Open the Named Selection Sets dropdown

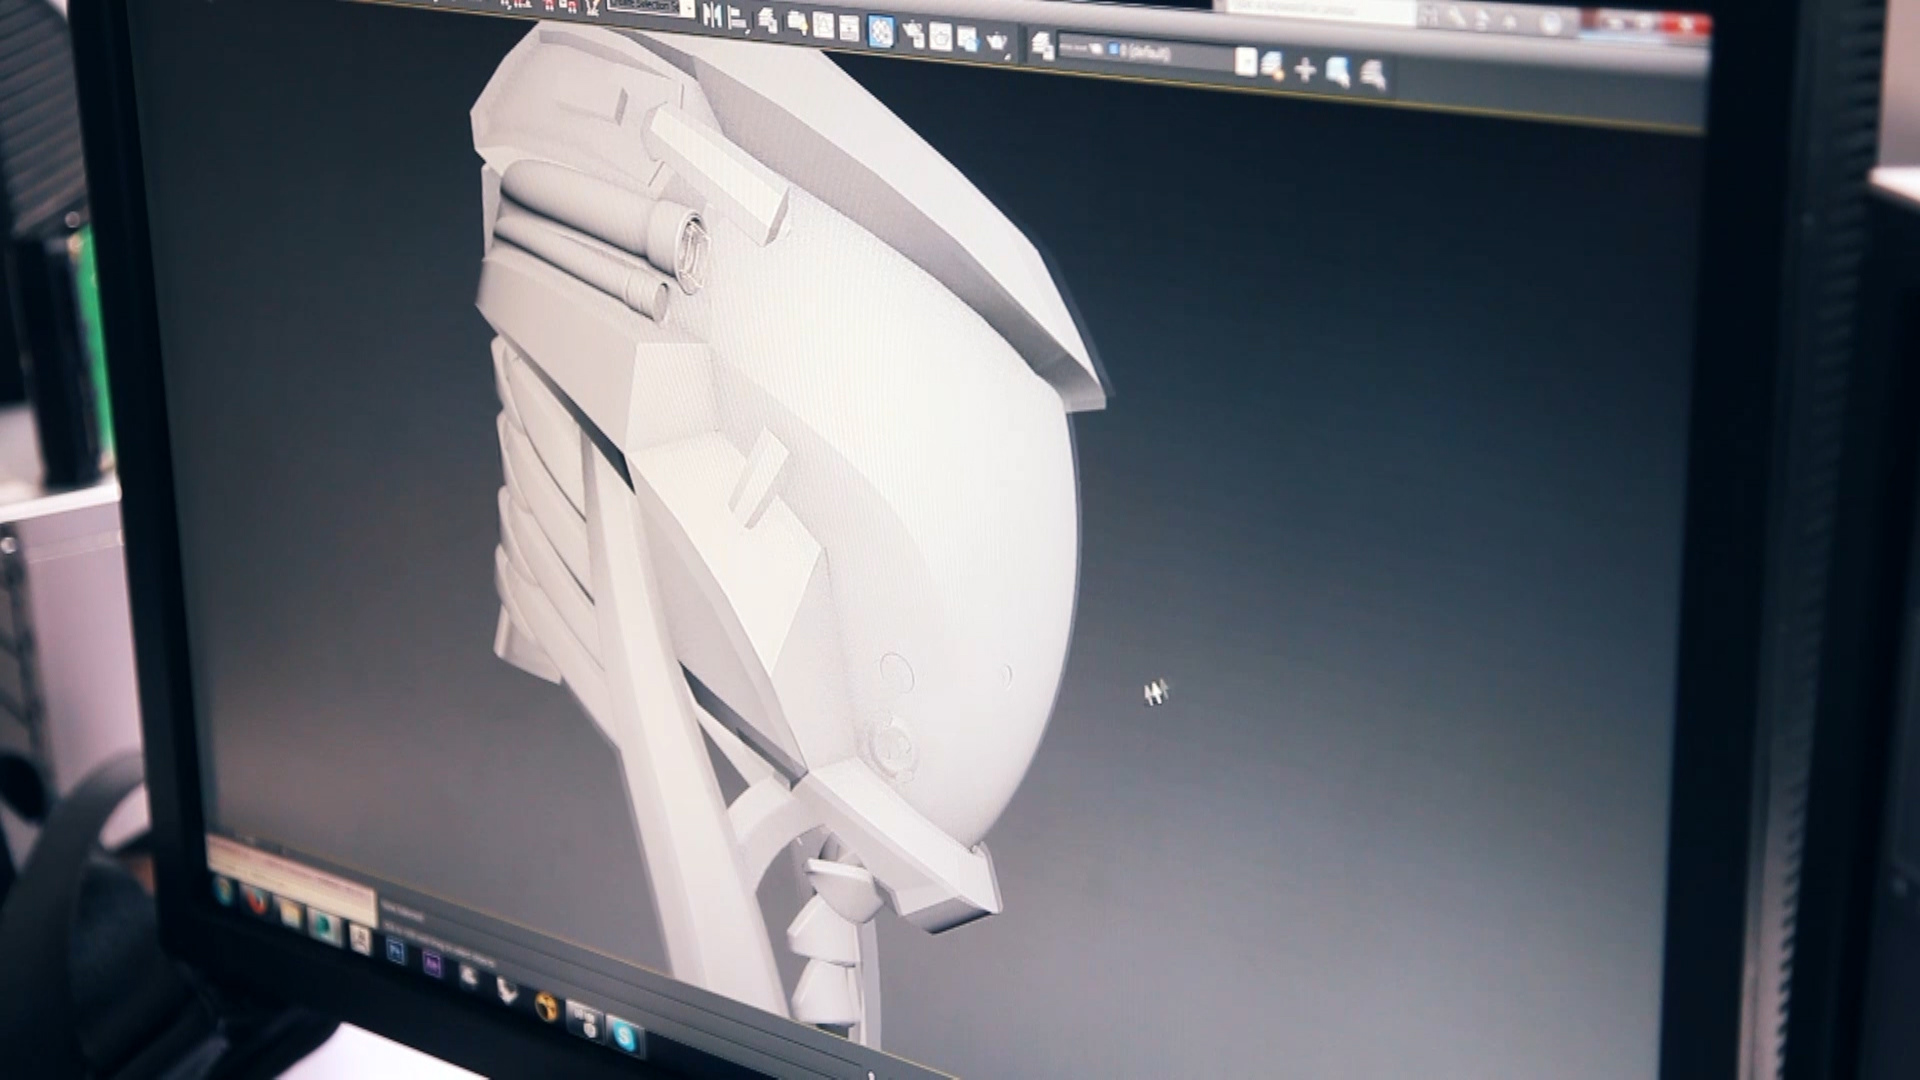point(650,7)
